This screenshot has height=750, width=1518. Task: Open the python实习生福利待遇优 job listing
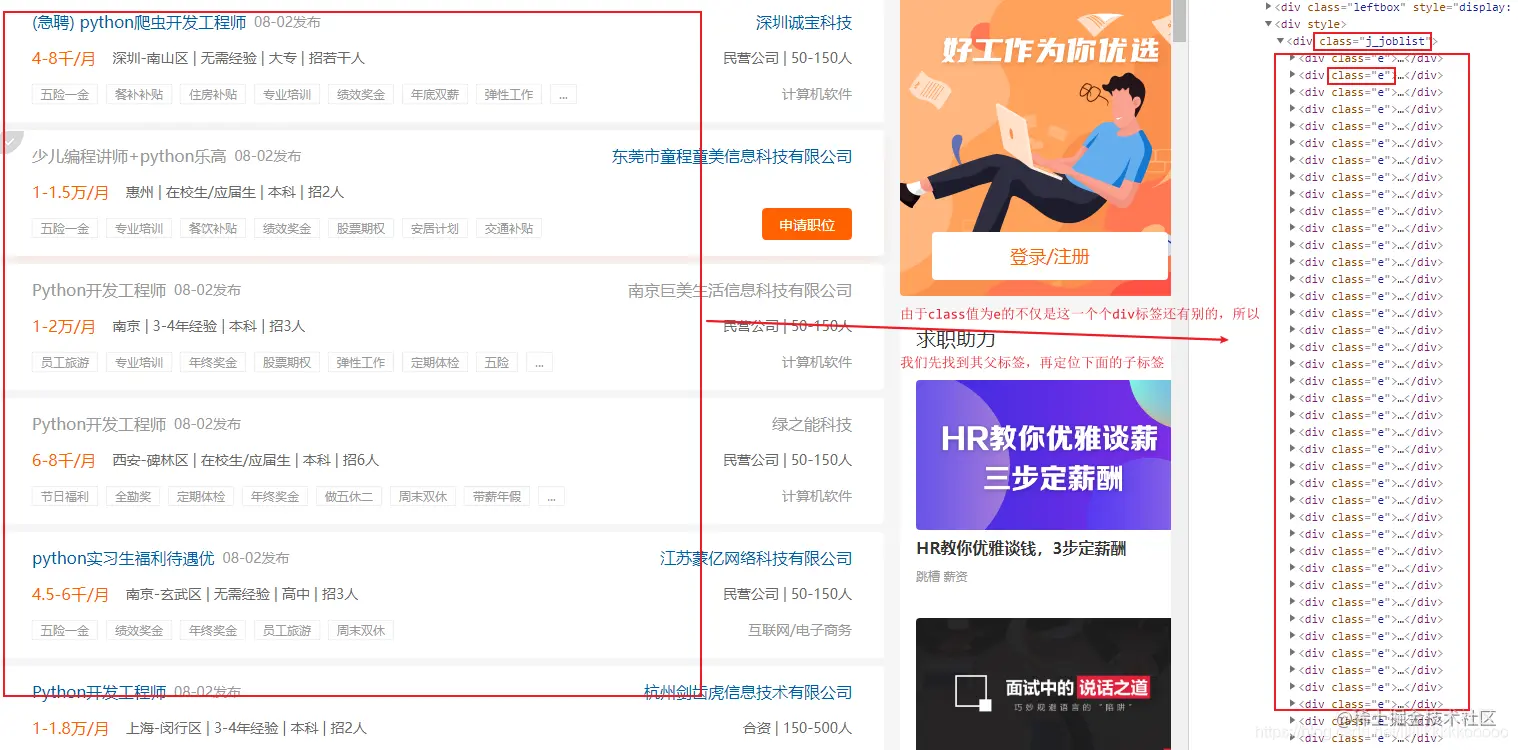coord(123,558)
